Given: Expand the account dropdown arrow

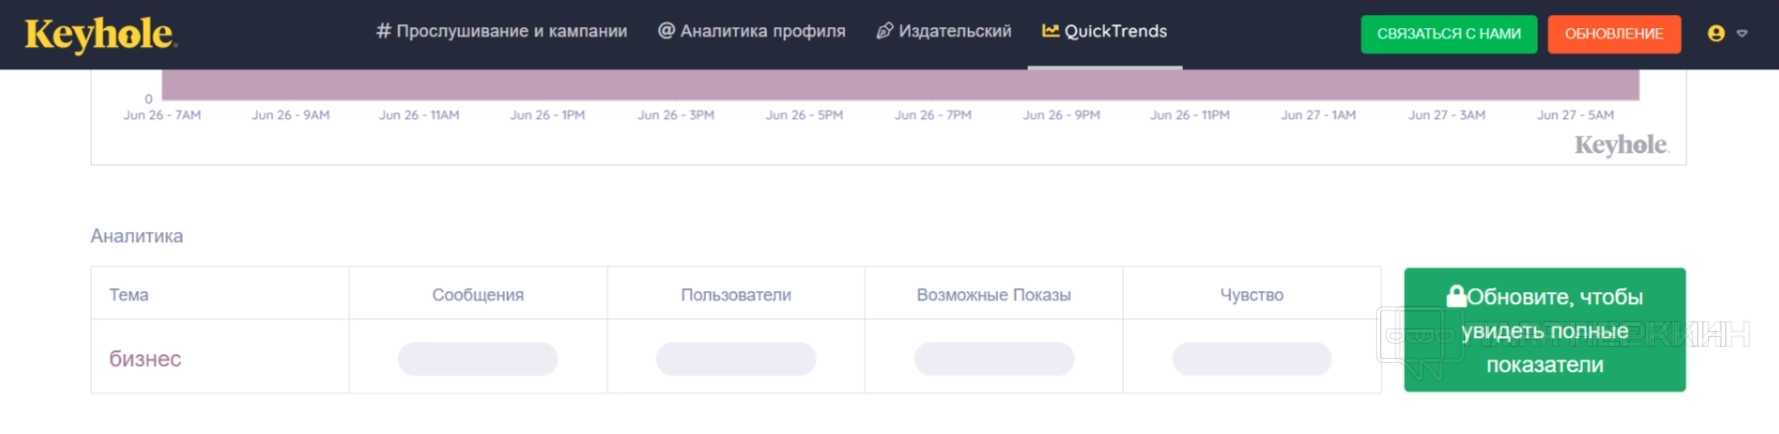Looking at the screenshot, I should [x=1742, y=34].
